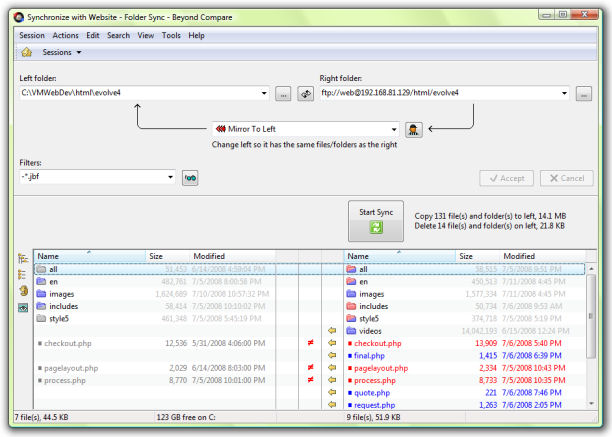Click the collapse folders icon in the sidebar
This screenshot has height=437, width=612.
pyautogui.click(x=23, y=274)
